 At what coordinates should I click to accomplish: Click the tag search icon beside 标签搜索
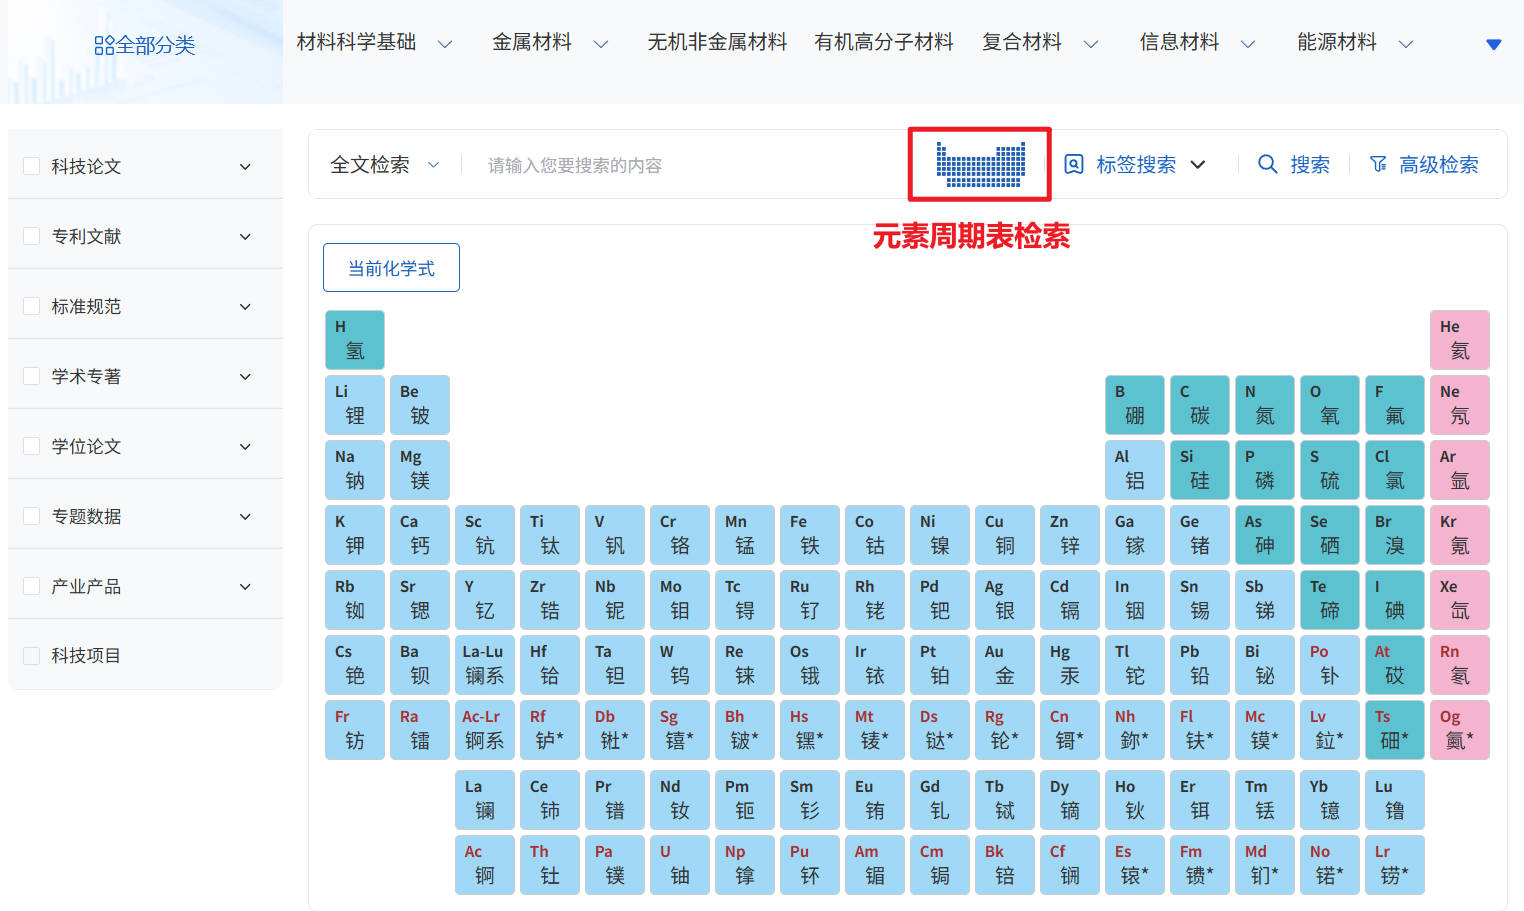1073,164
